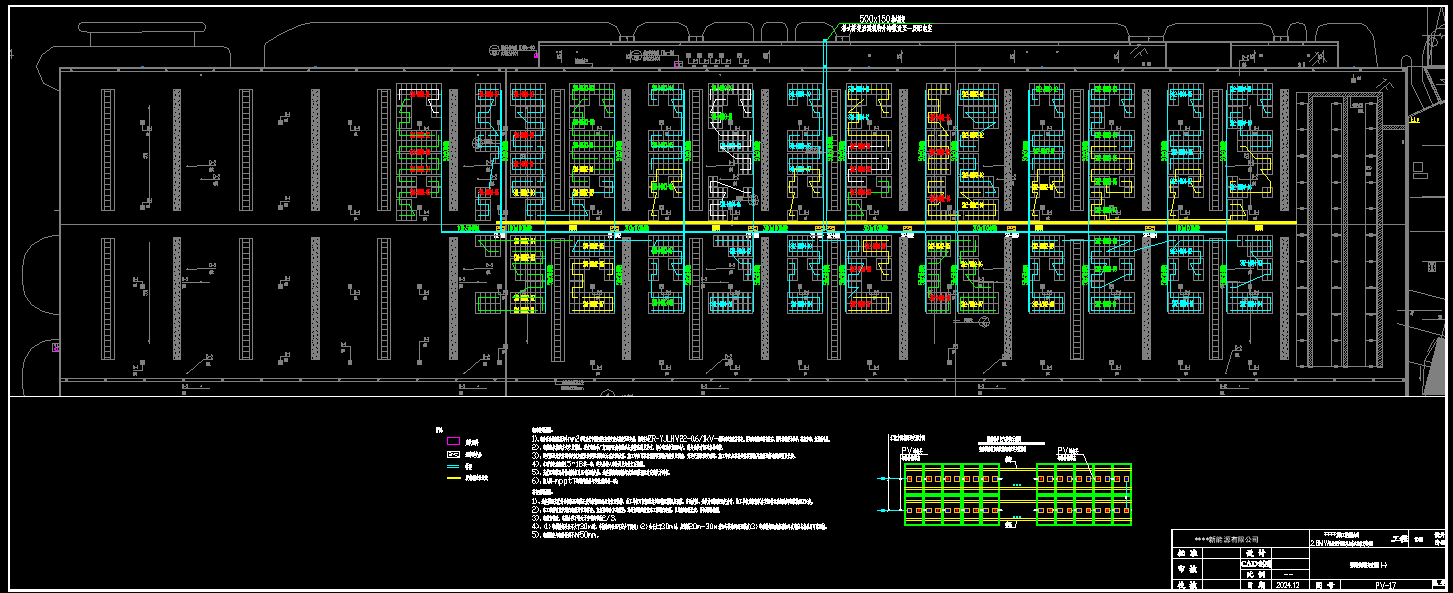Select the 500x150 cable tray label
The image size is (1453, 593).
[x=882, y=19]
